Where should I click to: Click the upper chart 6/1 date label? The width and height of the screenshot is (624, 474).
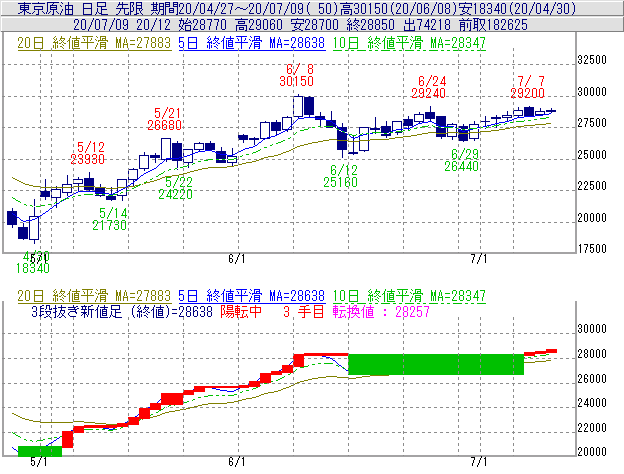point(237,259)
